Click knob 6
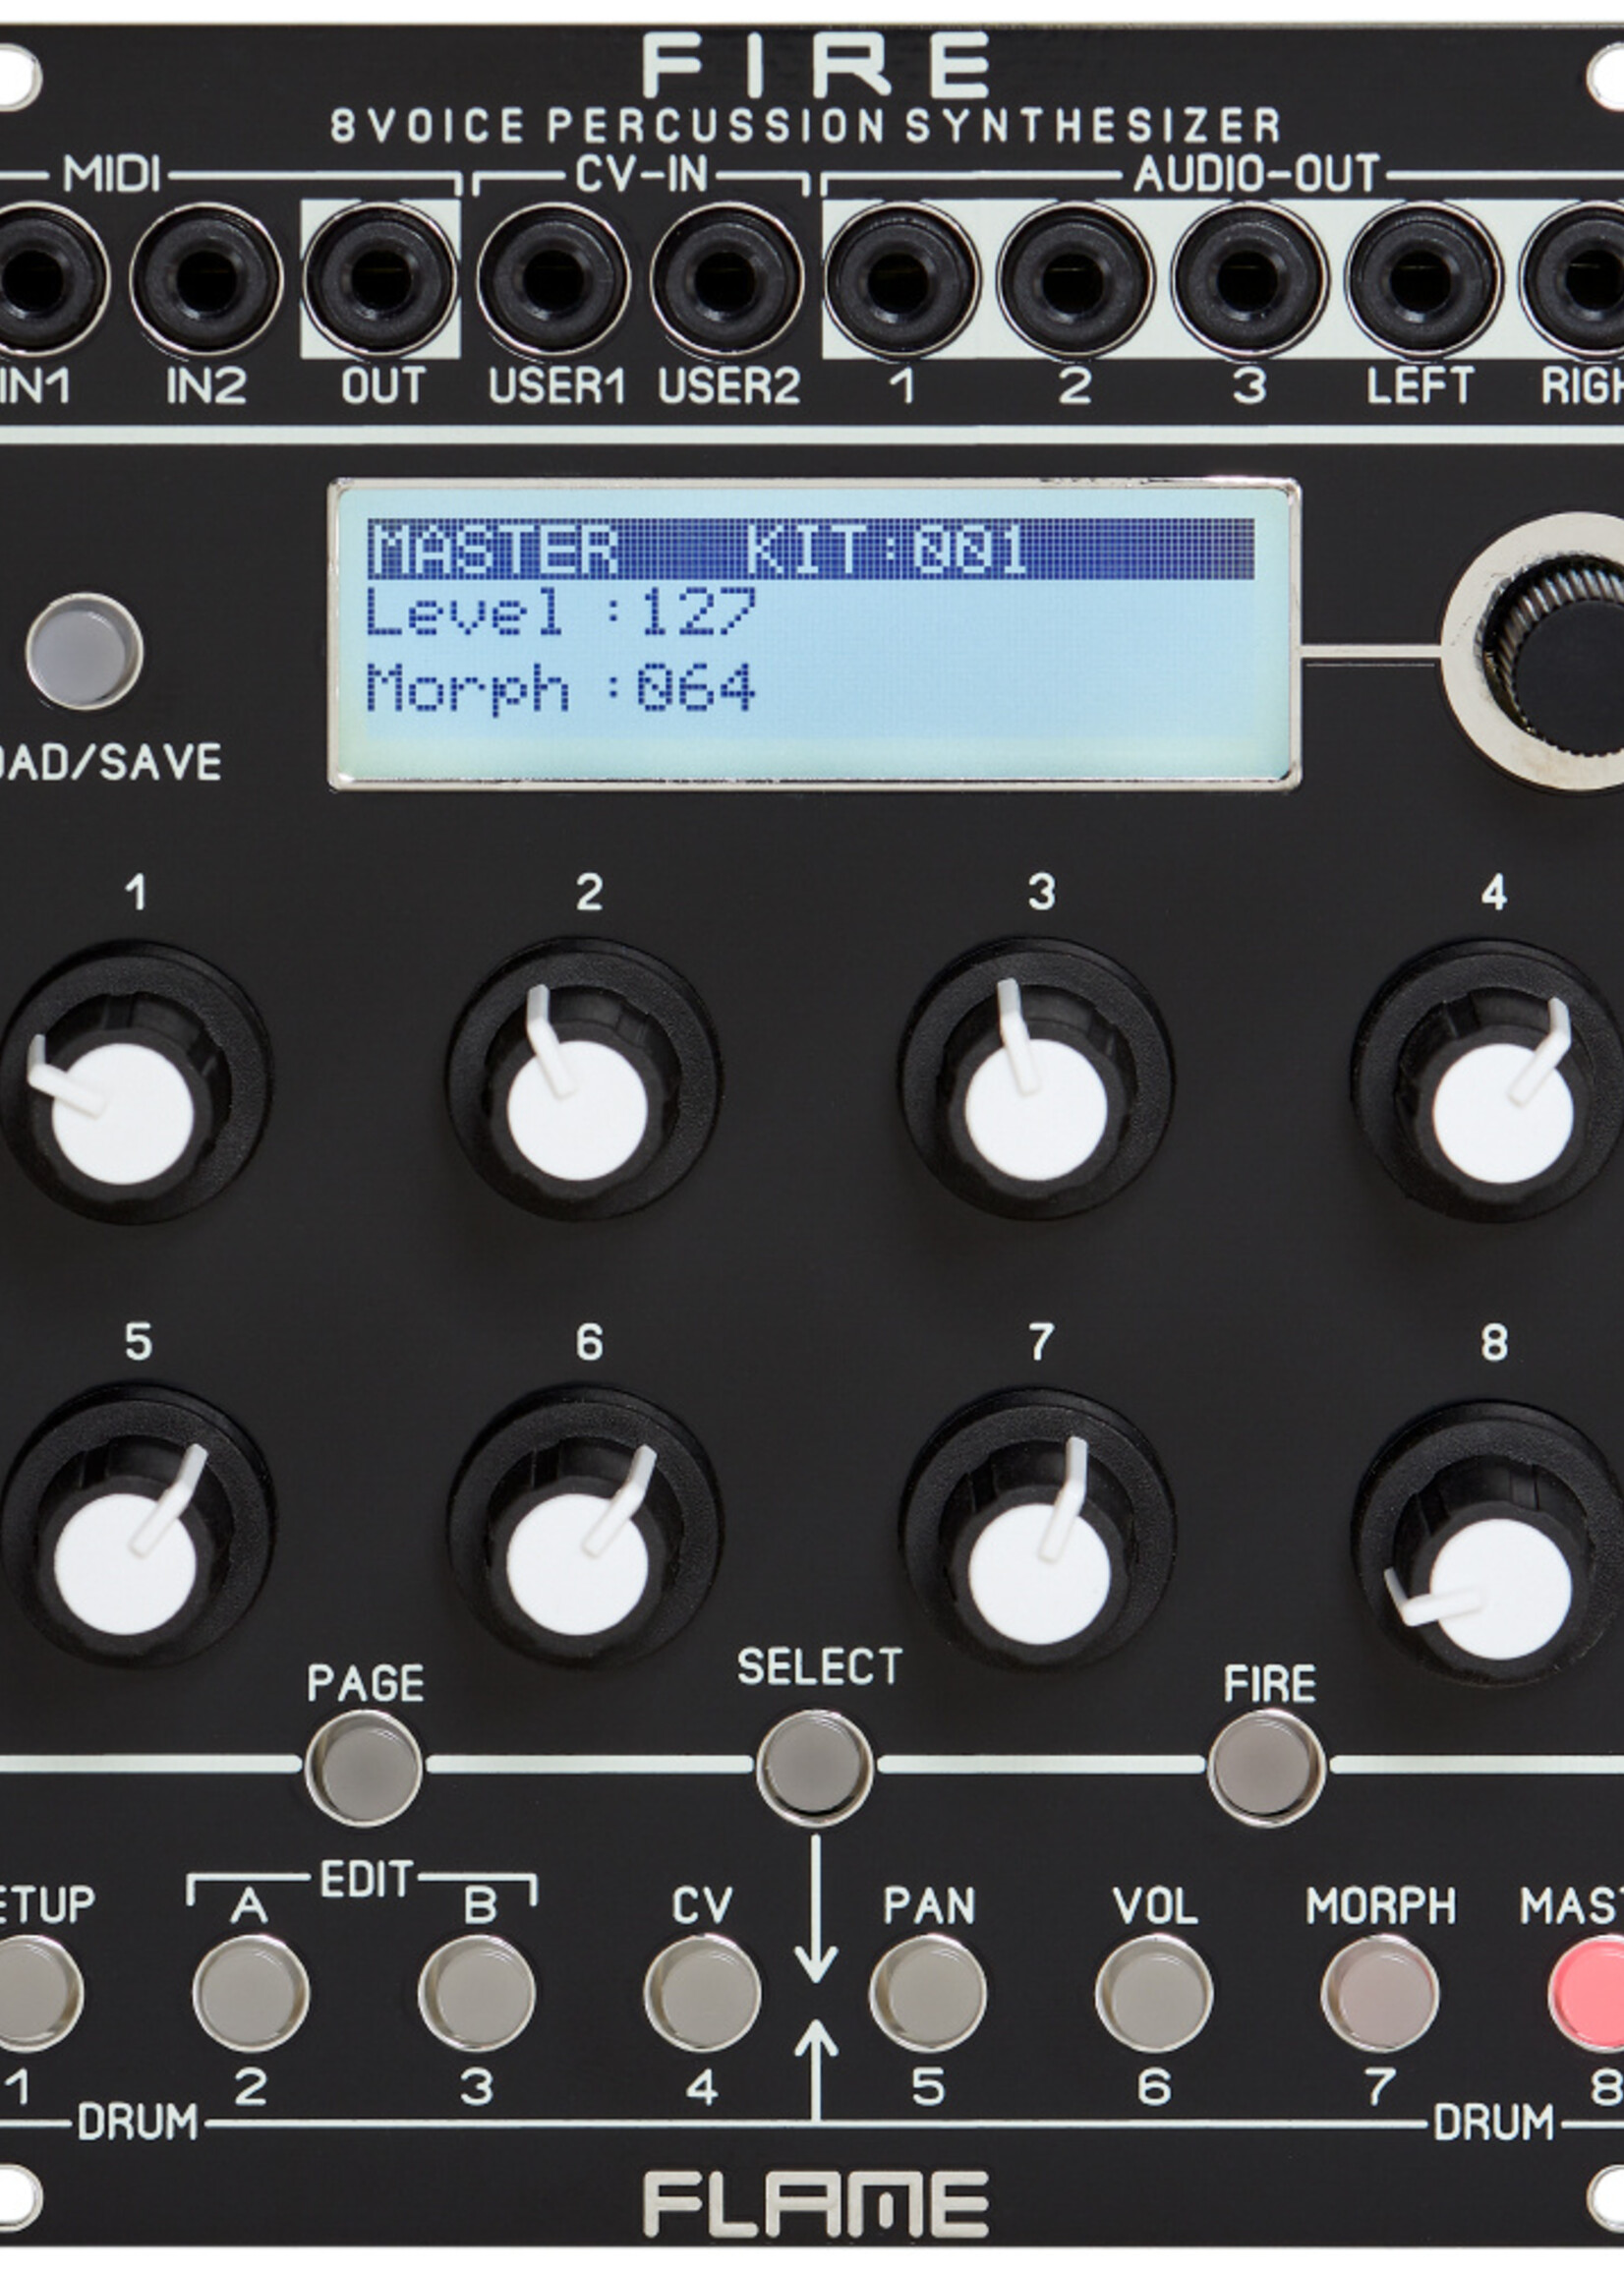 click(x=583, y=1528)
